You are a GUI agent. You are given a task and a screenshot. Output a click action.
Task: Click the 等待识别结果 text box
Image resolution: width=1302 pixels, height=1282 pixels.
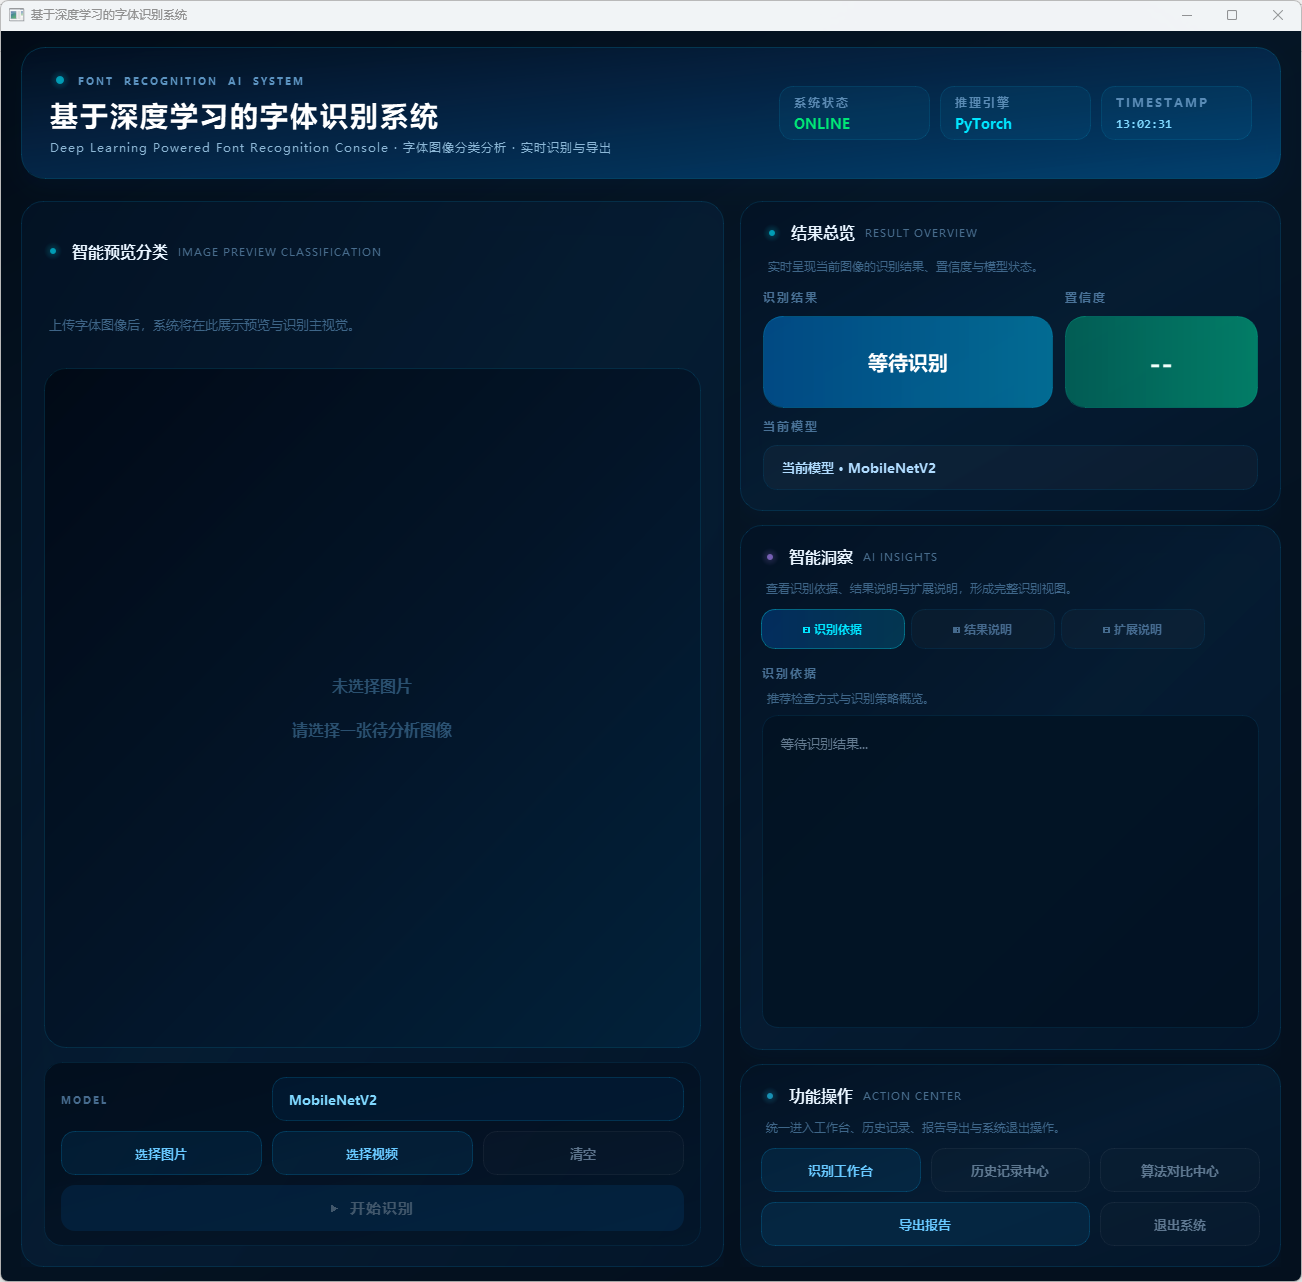[x=1010, y=870]
